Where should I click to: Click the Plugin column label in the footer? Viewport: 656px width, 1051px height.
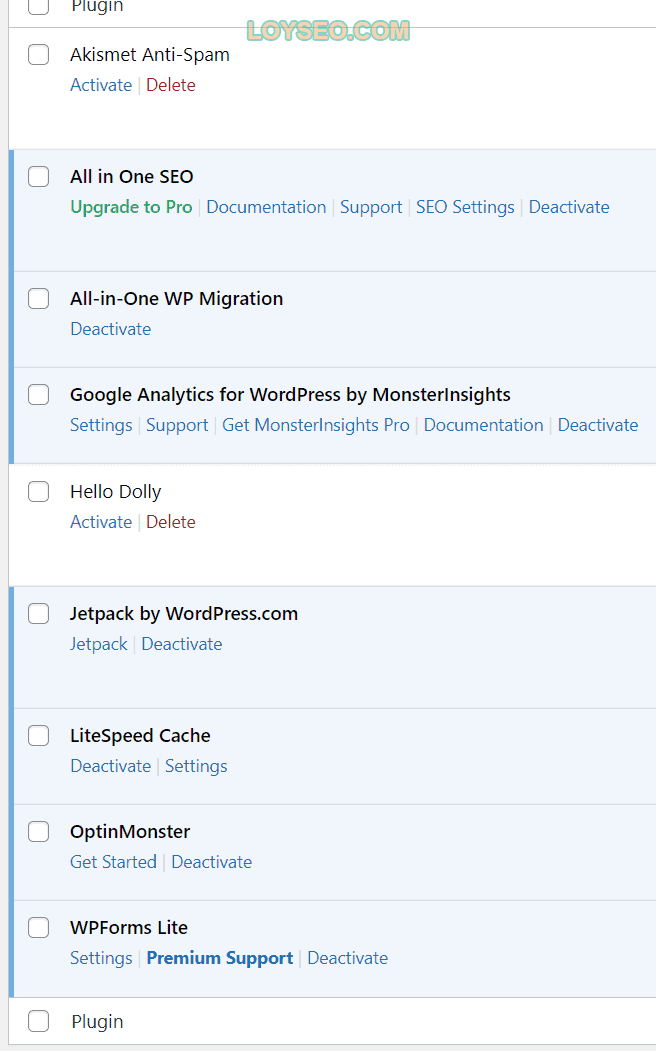pos(97,1022)
